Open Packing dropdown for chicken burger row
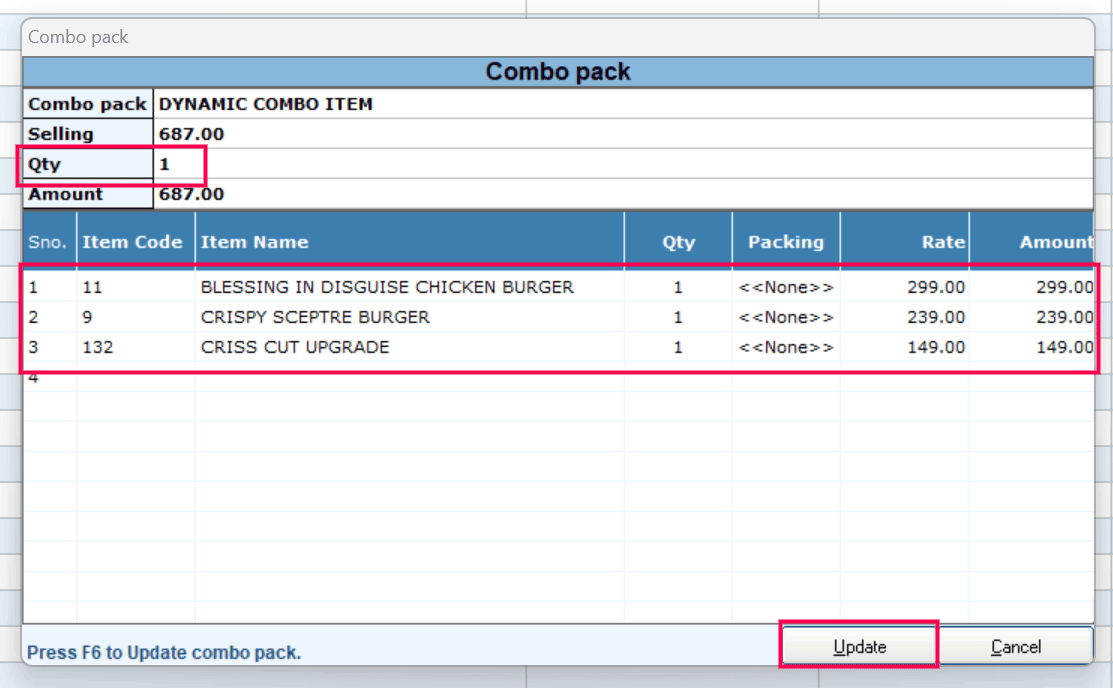 click(786, 287)
